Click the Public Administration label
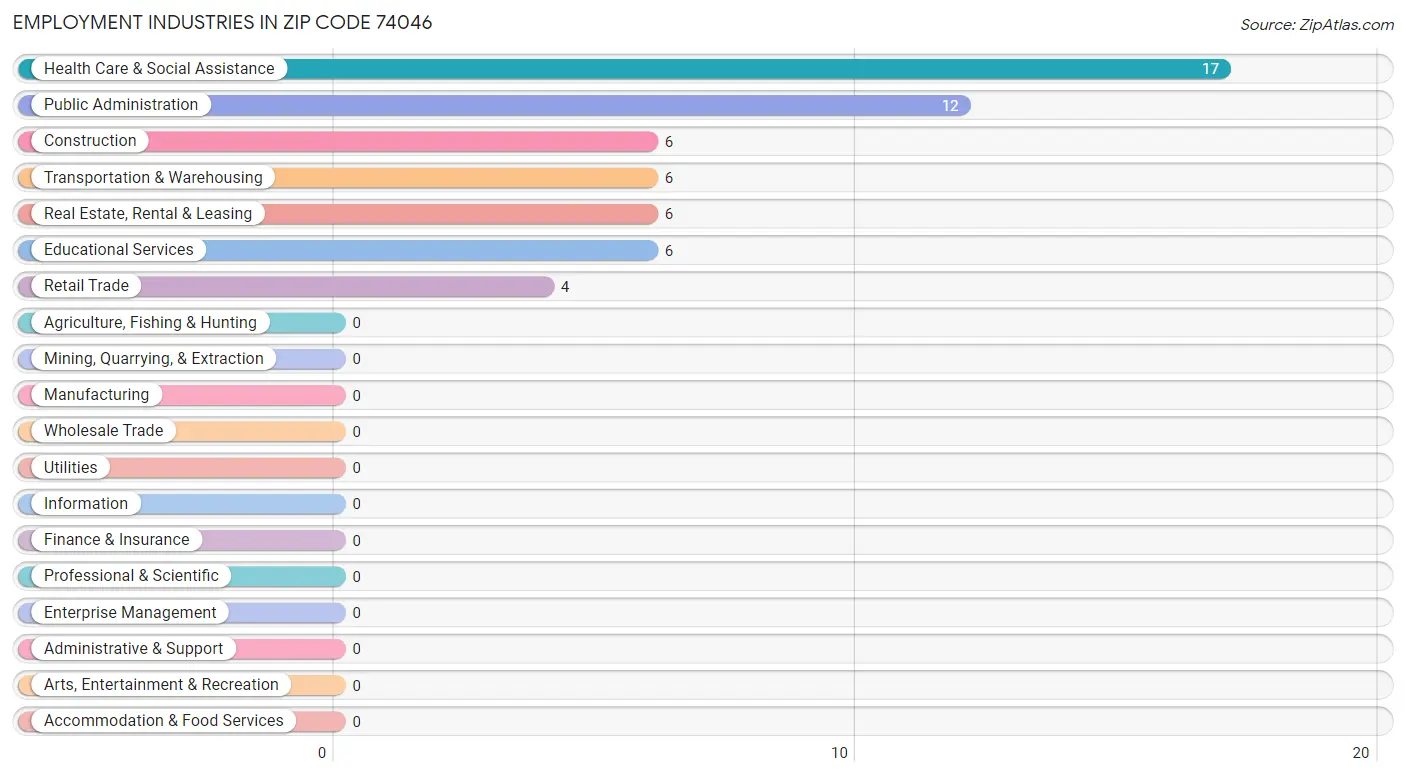 point(121,104)
